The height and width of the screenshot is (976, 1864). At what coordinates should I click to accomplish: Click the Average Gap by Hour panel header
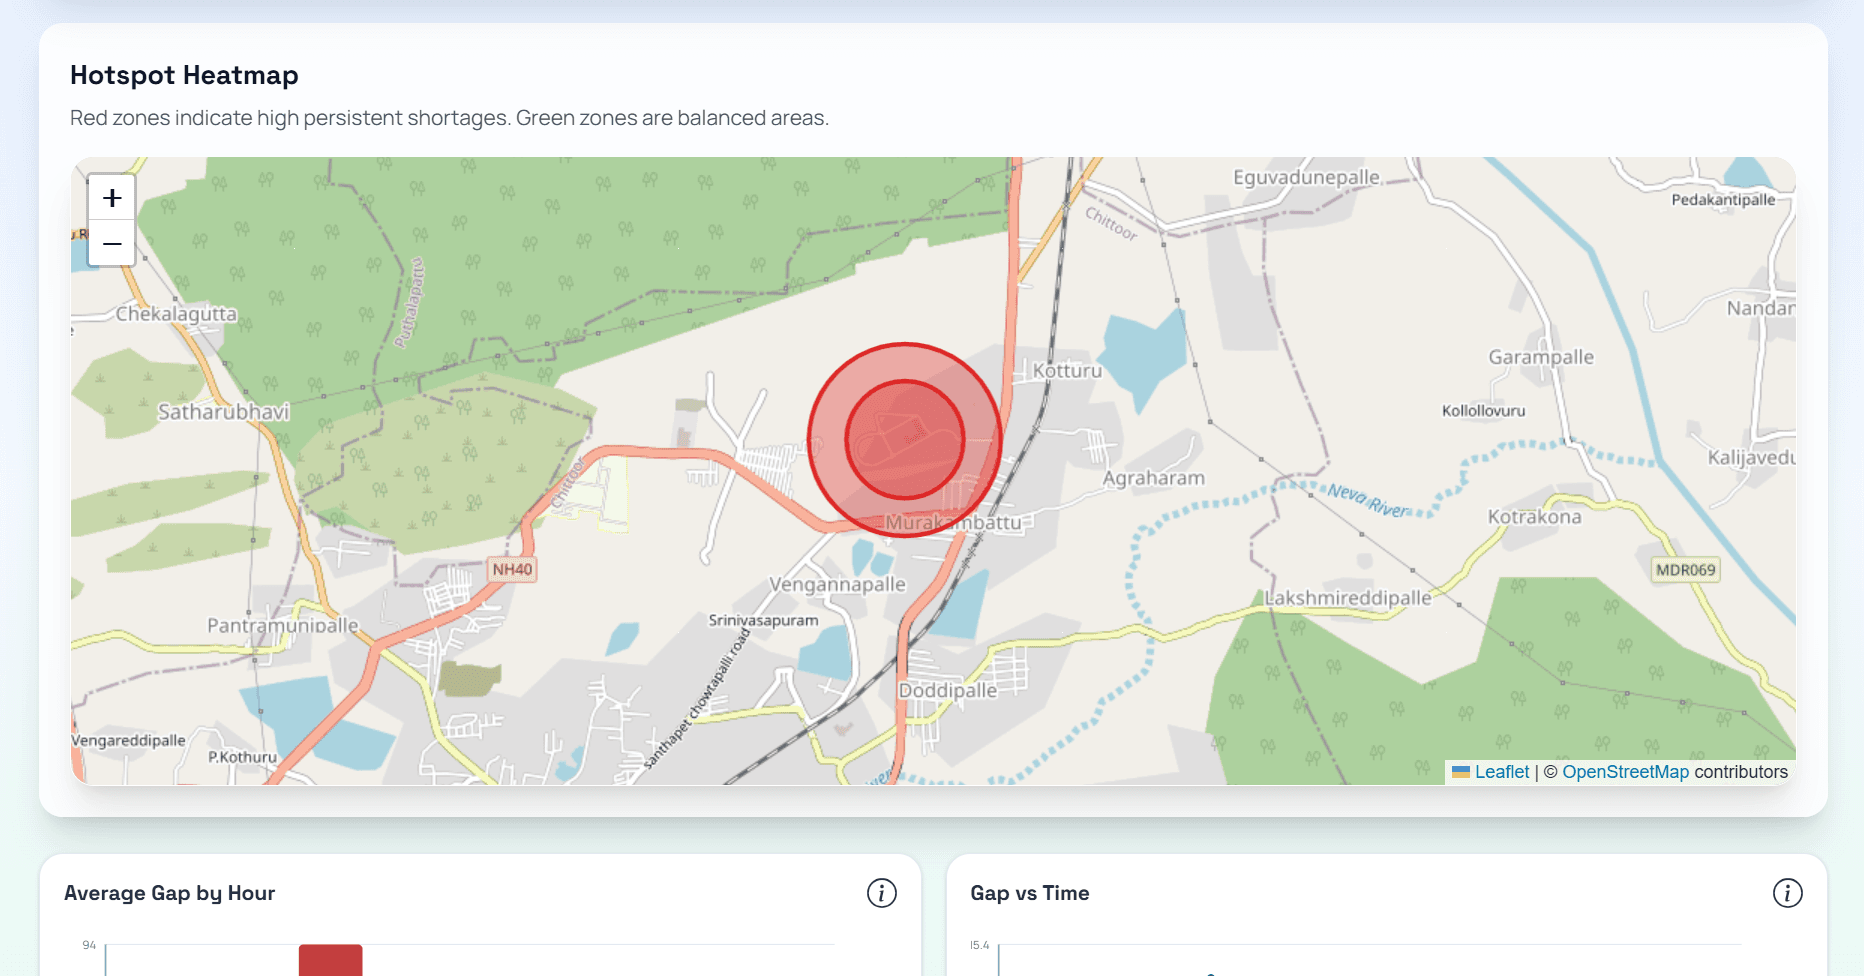169,893
